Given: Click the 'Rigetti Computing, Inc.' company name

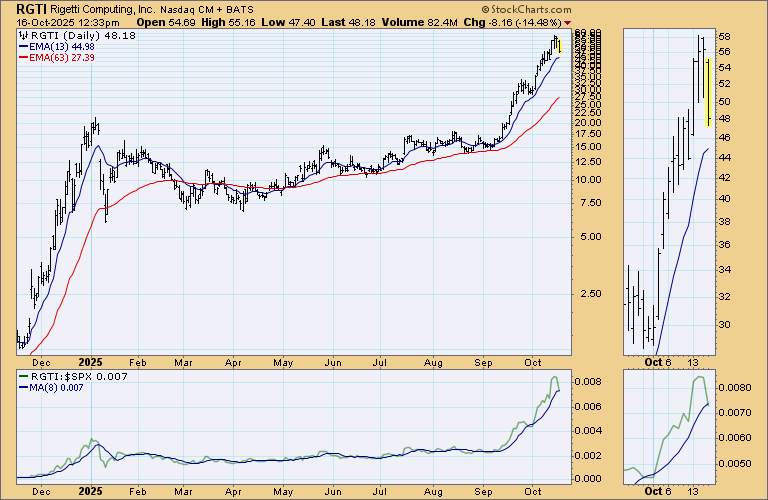Looking at the screenshot, I should point(102,10).
